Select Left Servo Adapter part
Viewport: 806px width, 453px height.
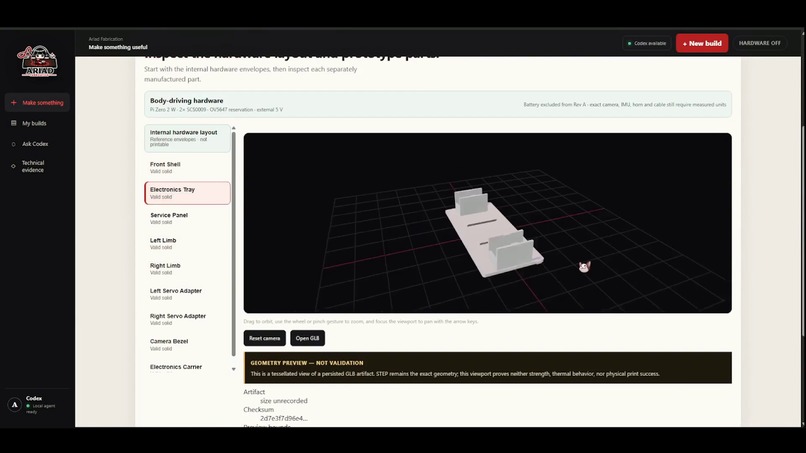point(187,294)
